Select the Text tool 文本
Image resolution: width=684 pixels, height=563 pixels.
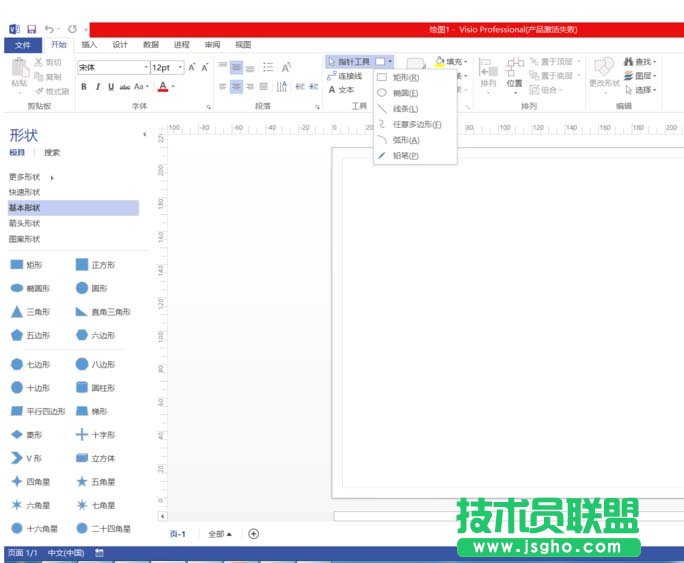(x=341, y=90)
